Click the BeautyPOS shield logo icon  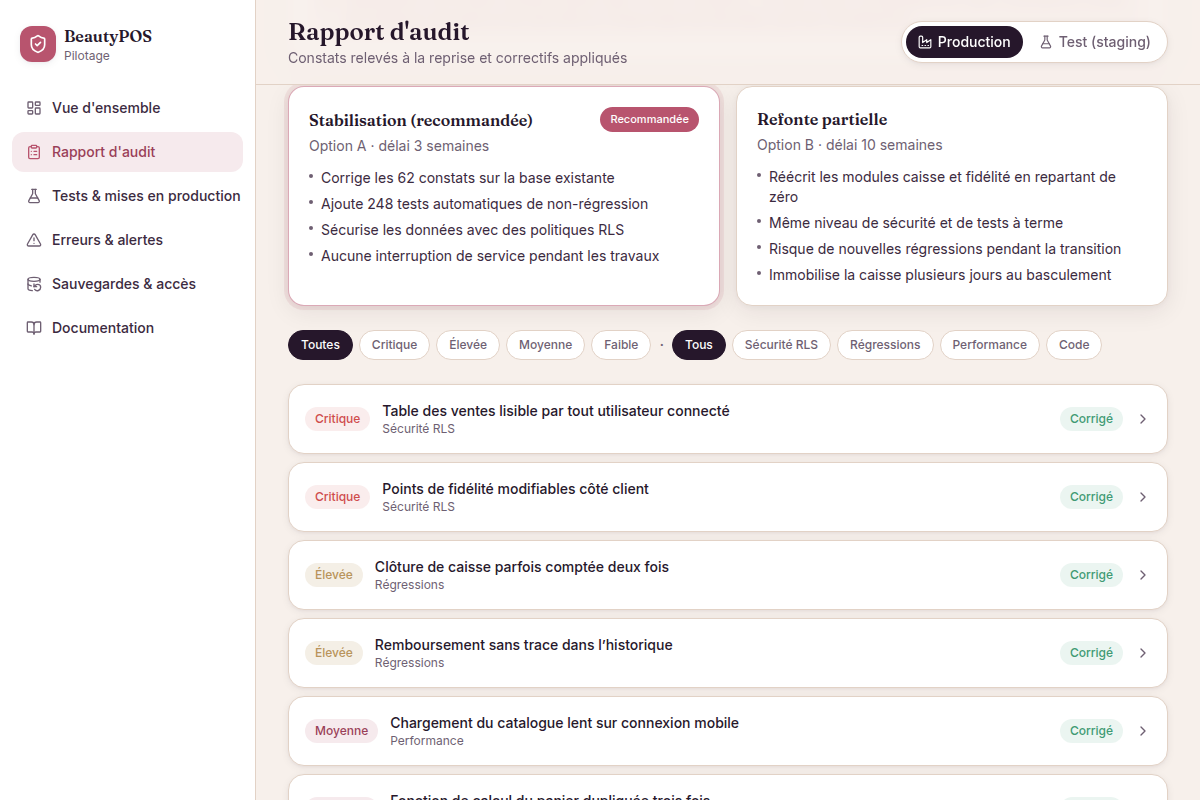tap(38, 44)
